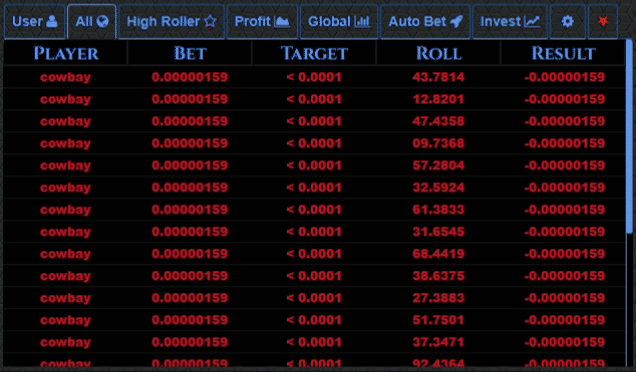Image resolution: width=636 pixels, height=372 pixels.
Task: Select roll value 32.5924
Action: 438,187
